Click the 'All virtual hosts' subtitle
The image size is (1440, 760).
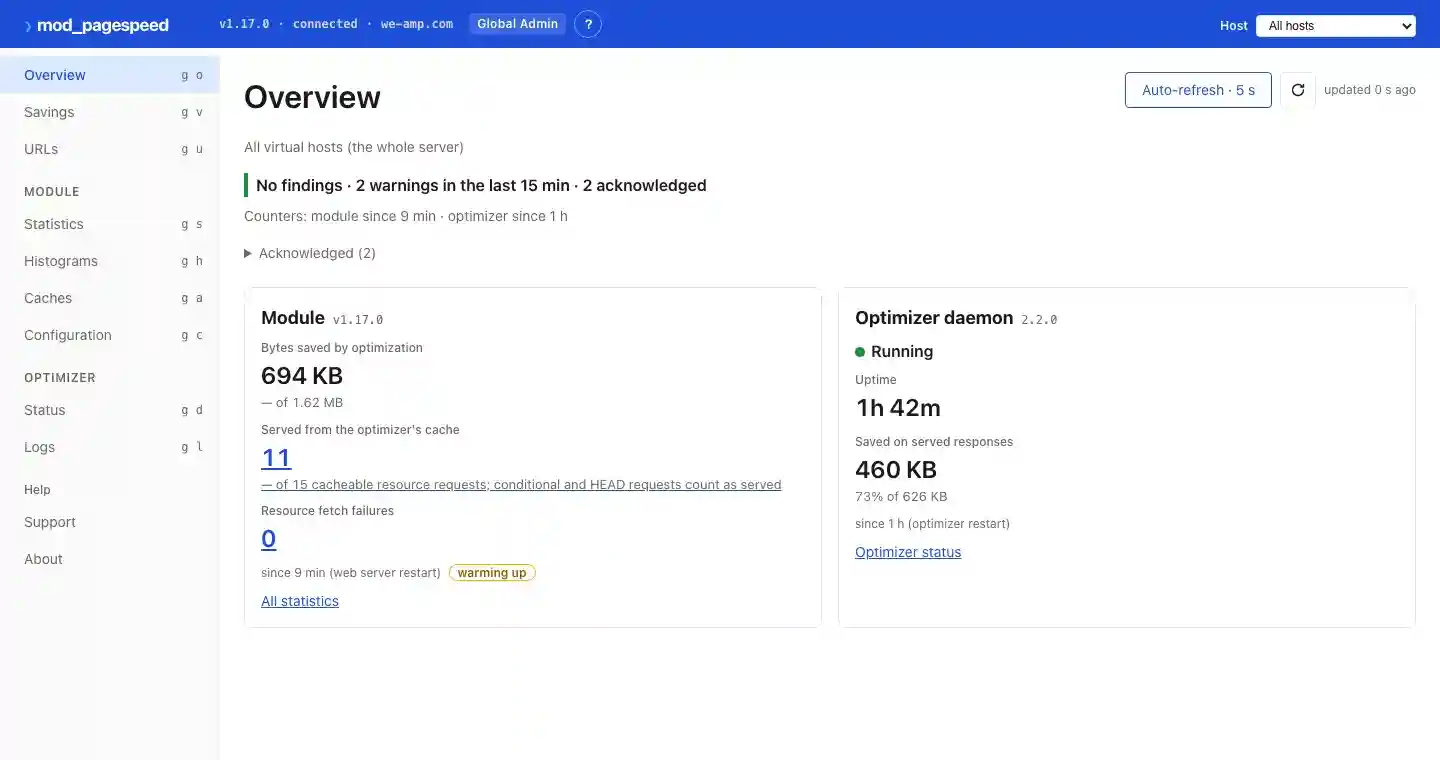tap(354, 147)
